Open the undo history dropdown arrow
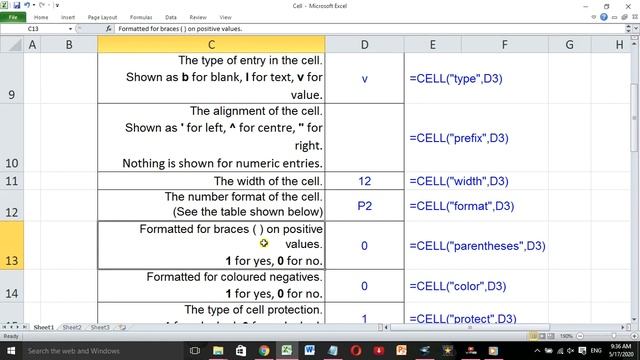Image resolution: width=640 pixels, height=360 pixels. click(33, 5)
